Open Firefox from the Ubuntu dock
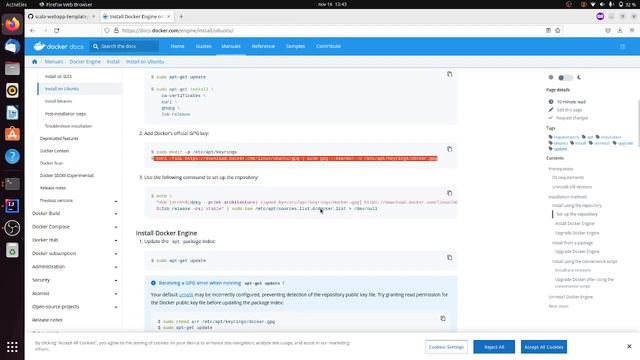Viewport: 640px width, 360px height. [12, 24]
